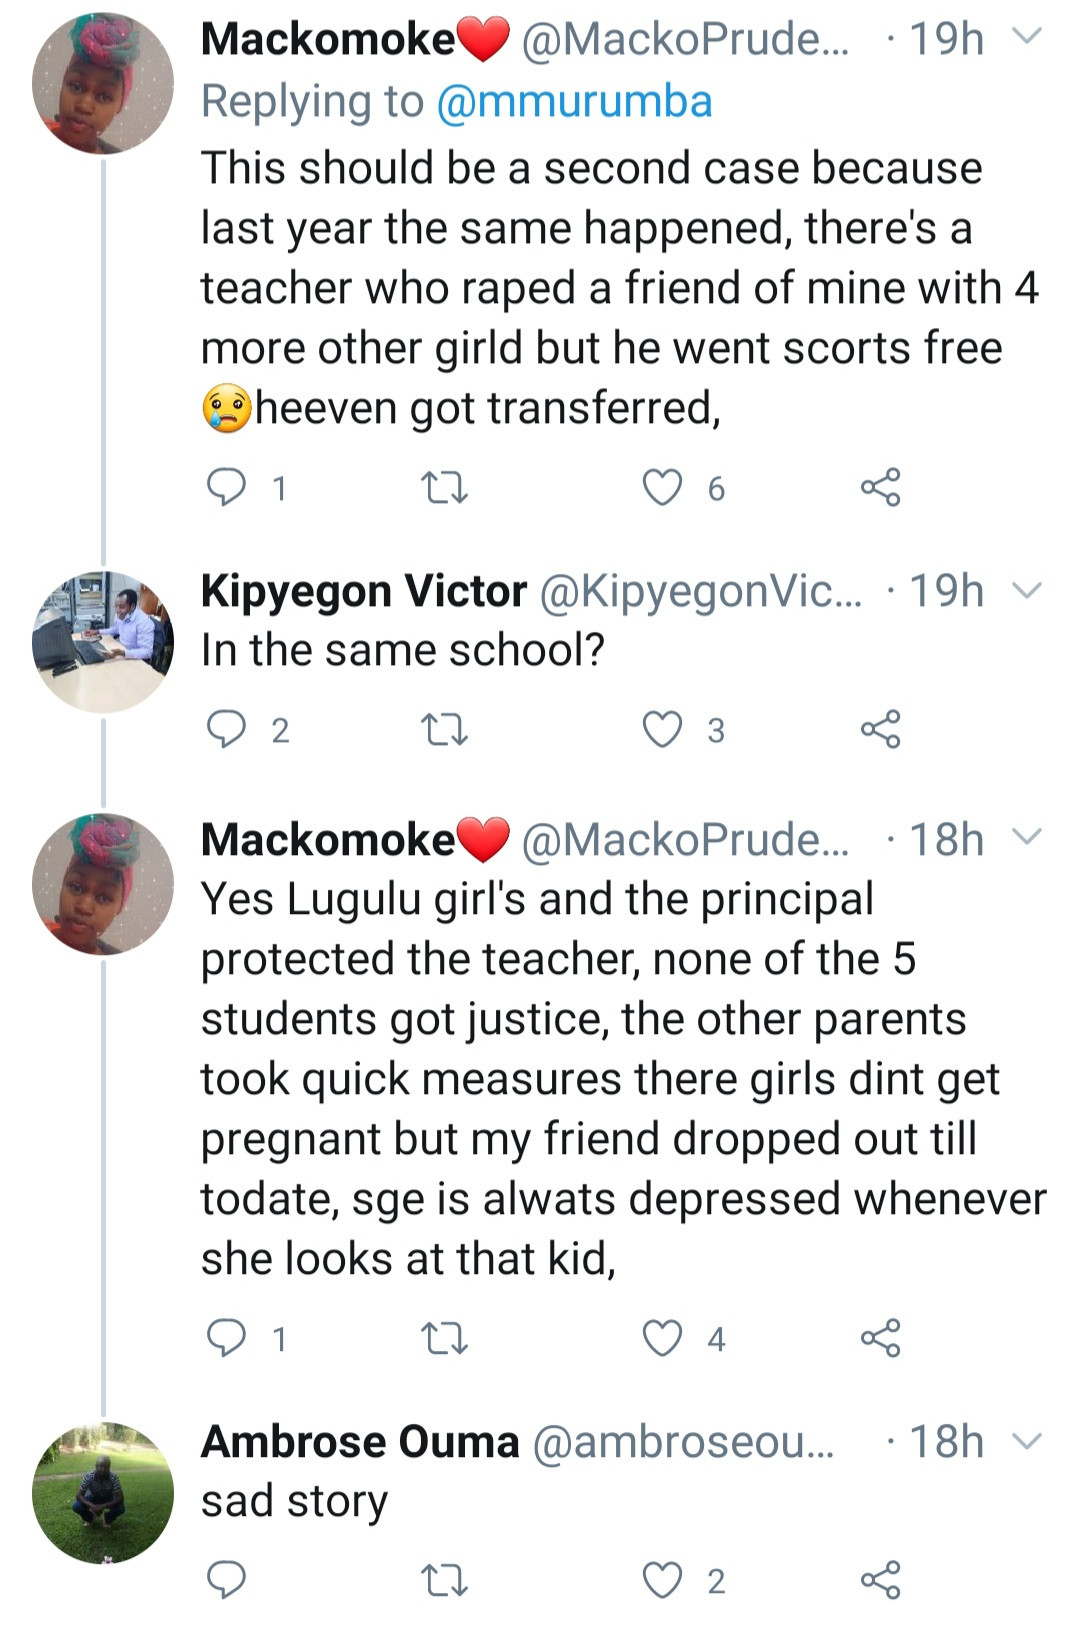
Task: Like Ambrose Ouma's 'sad story' reply
Action: (x=662, y=1580)
